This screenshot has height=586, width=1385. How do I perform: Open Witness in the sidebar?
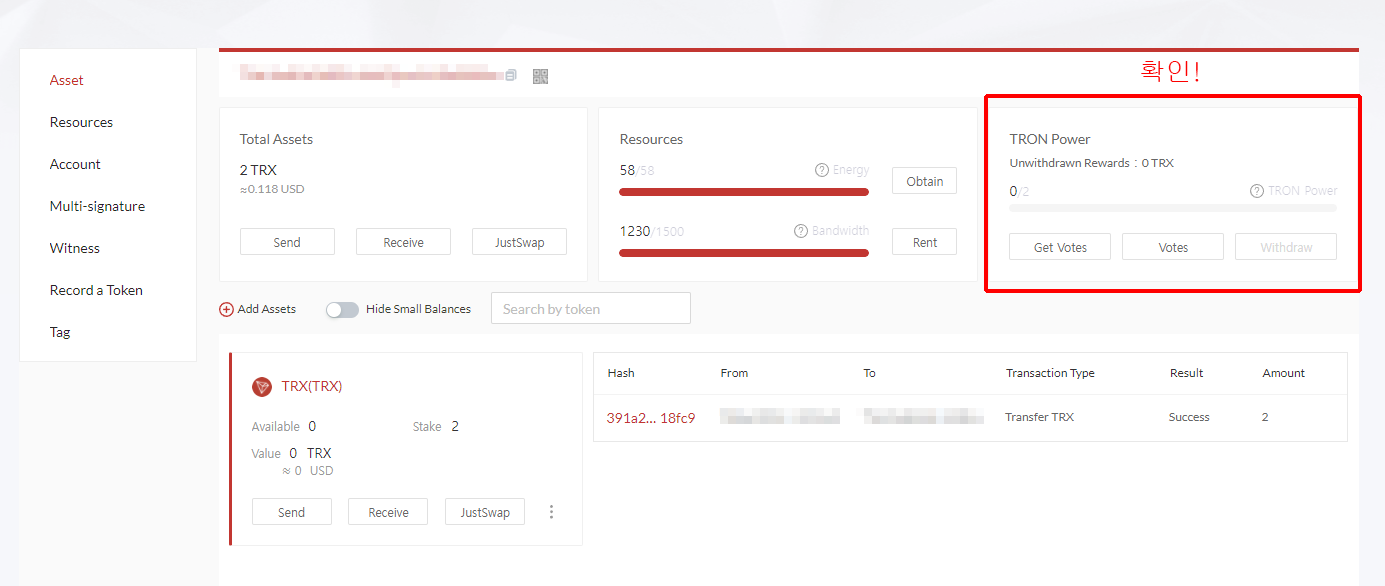coord(75,248)
